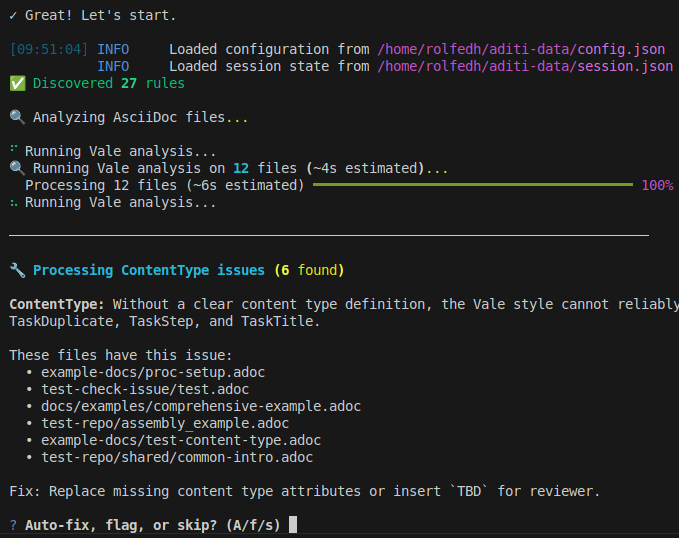Click the 'Discovered 27 rules' message
The image size is (679, 538).
109,83
